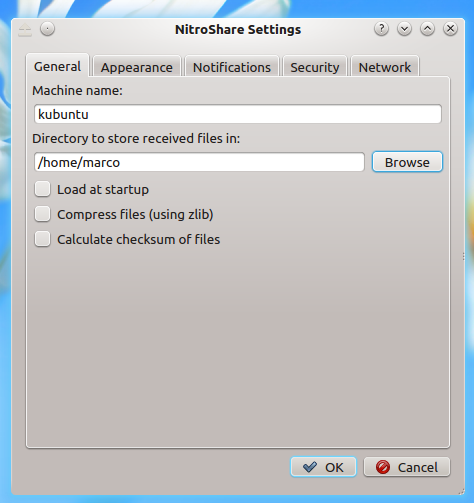Click the window resize grip in corner
The width and height of the screenshot is (474, 503).
pos(461,492)
